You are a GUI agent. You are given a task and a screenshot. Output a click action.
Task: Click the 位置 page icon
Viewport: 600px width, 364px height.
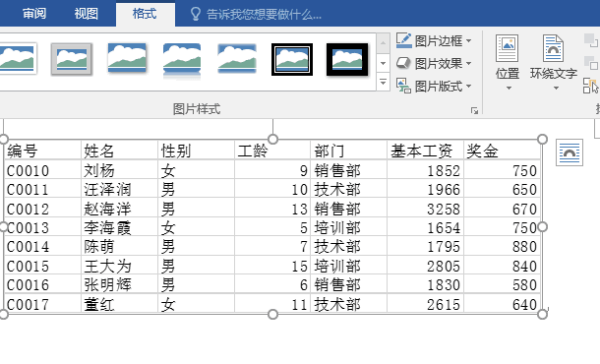click(x=507, y=48)
